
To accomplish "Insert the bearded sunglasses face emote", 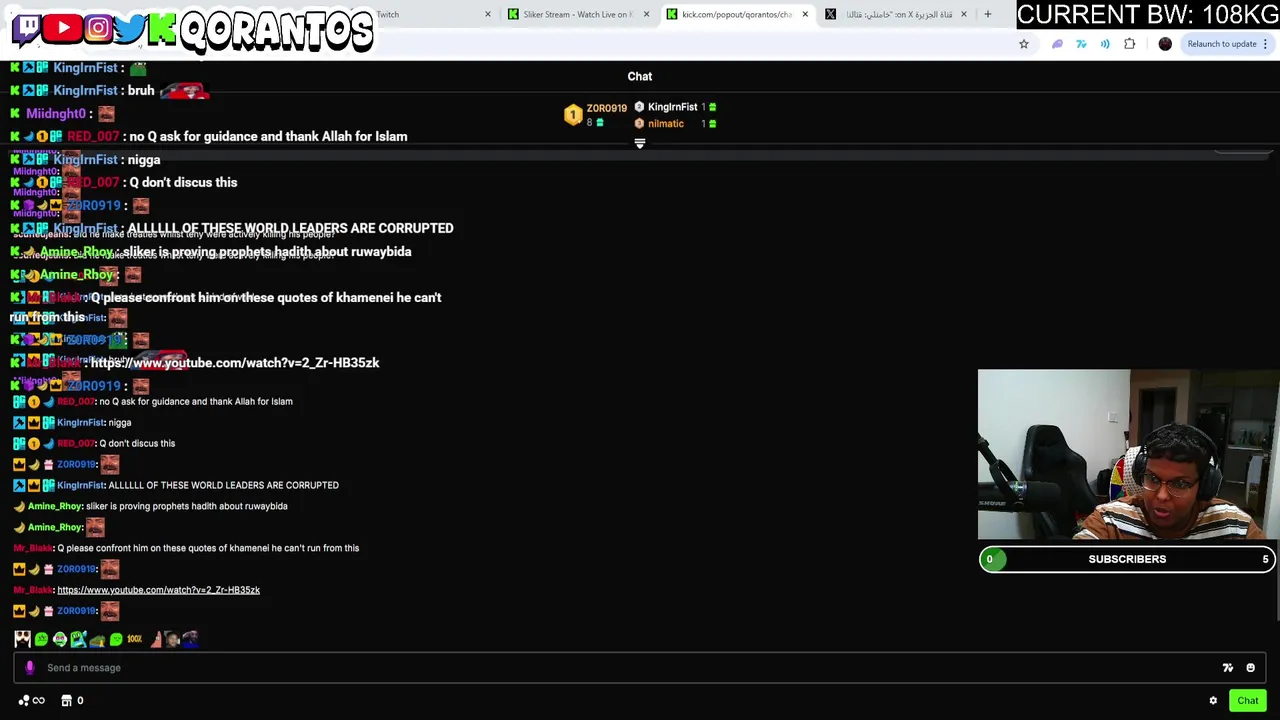I will click(23, 639).
